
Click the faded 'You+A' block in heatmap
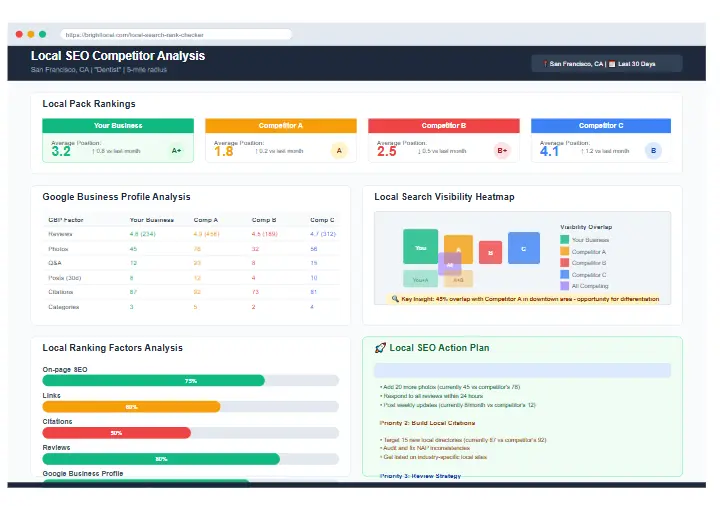420,279
